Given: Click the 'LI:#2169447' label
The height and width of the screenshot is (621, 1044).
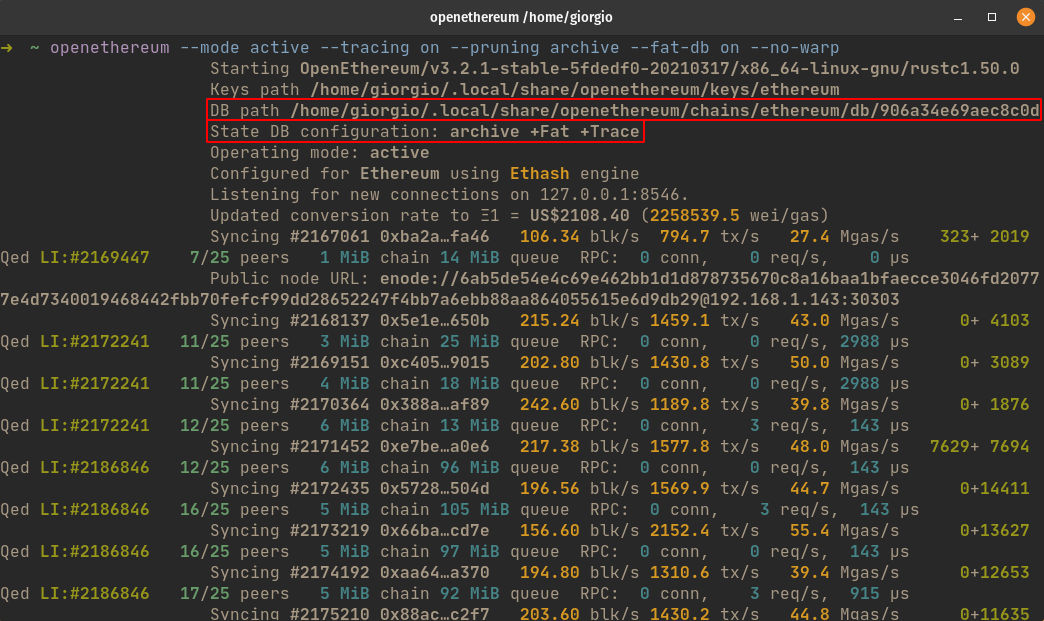Looking at the screenshot, I should pyautogui.click(x=95, y=258).
